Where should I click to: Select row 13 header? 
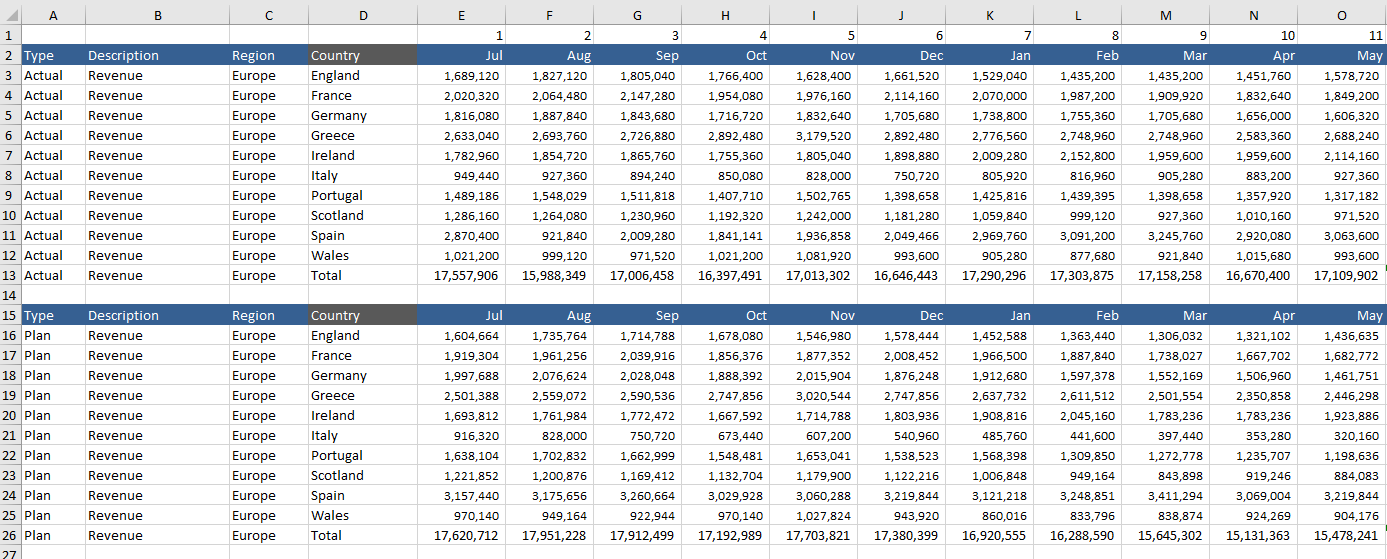(10, 276)
